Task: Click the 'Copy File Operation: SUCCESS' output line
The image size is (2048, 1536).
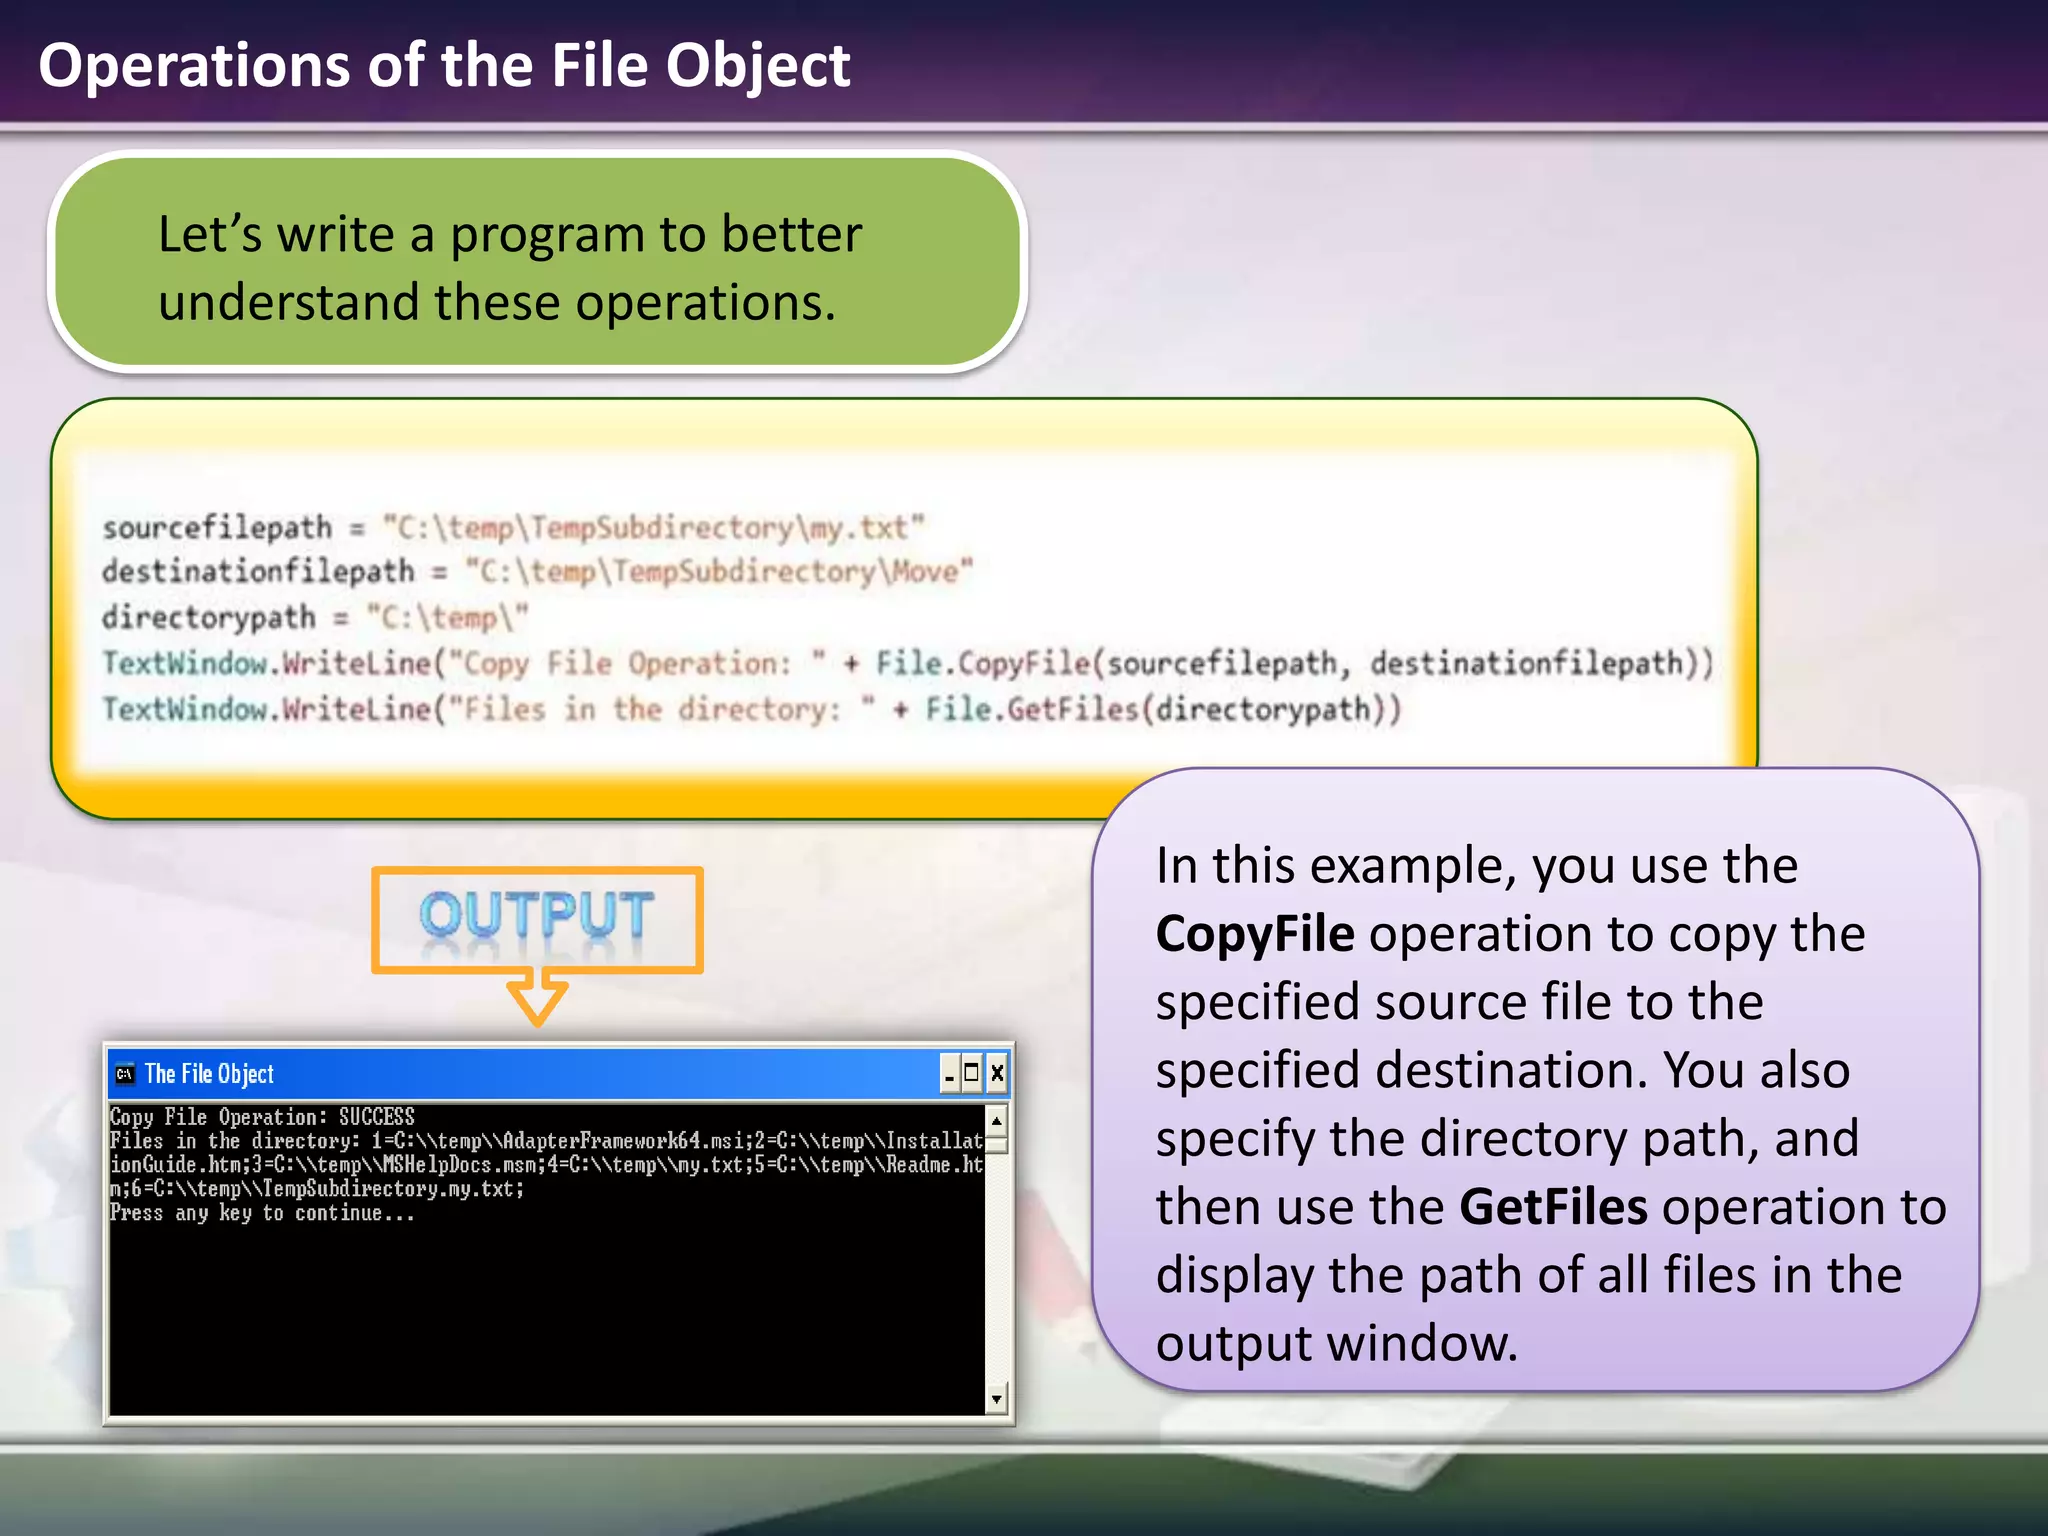Action: [x=262, y=1117]
